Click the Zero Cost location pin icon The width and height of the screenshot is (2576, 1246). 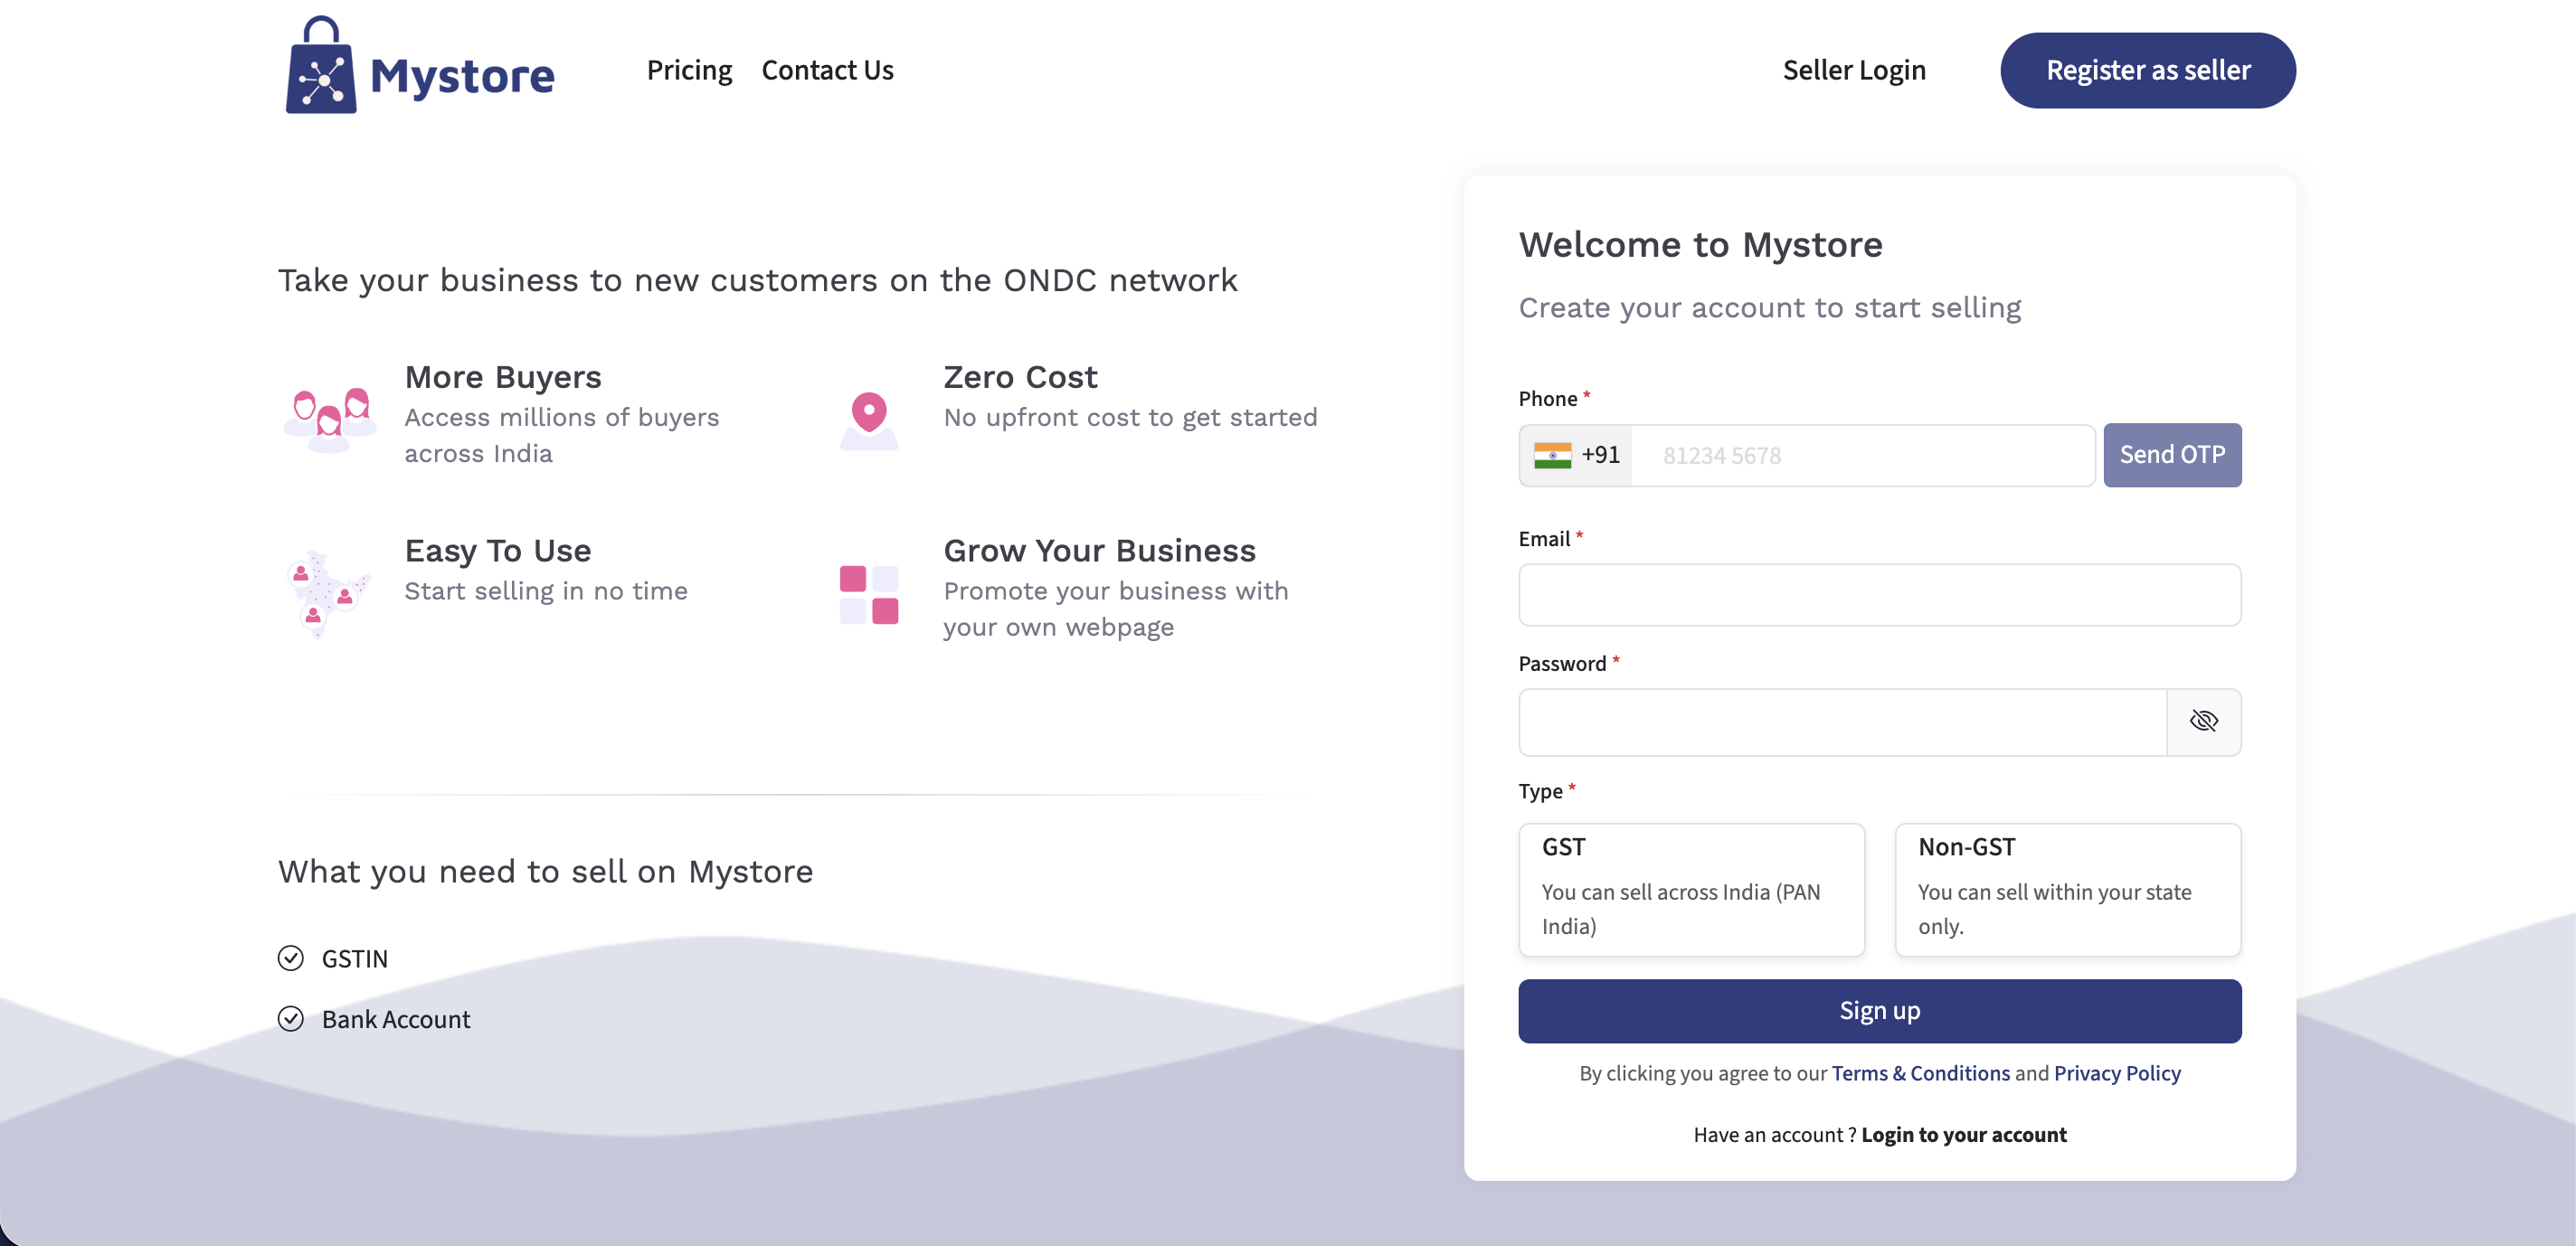click(868, 419)
